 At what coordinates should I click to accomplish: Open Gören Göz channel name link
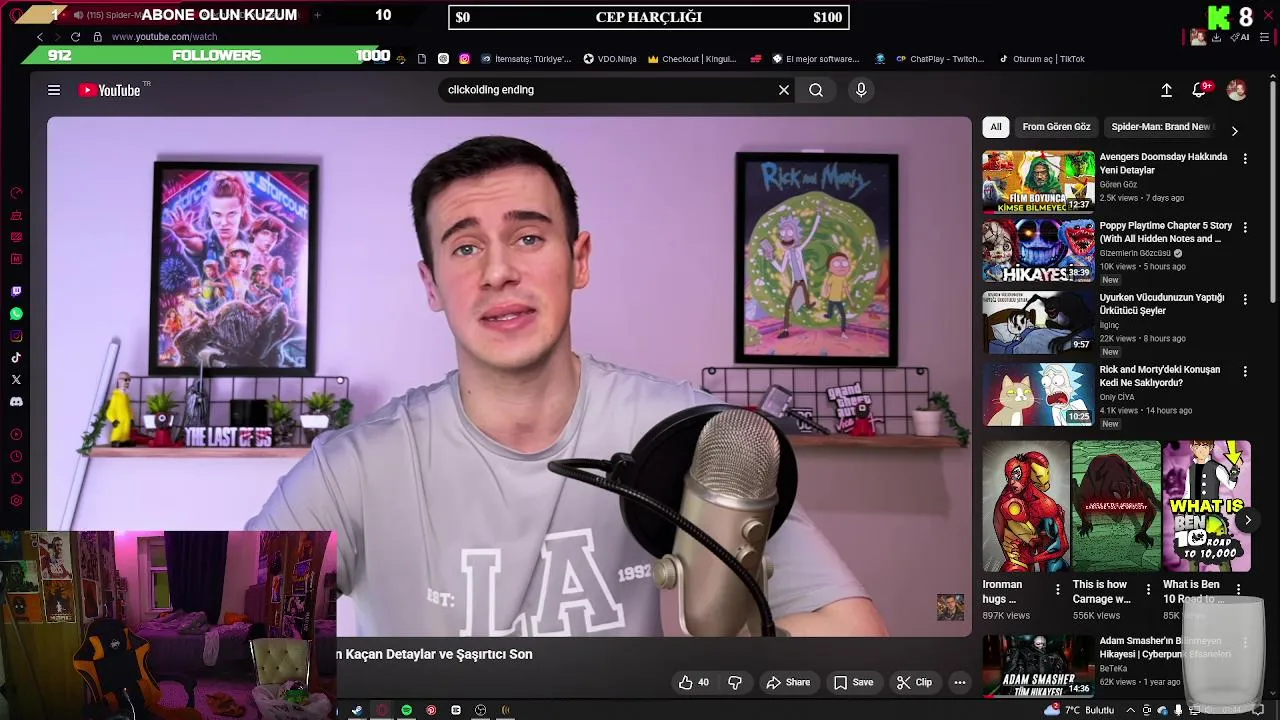(x=1118, y=185)
